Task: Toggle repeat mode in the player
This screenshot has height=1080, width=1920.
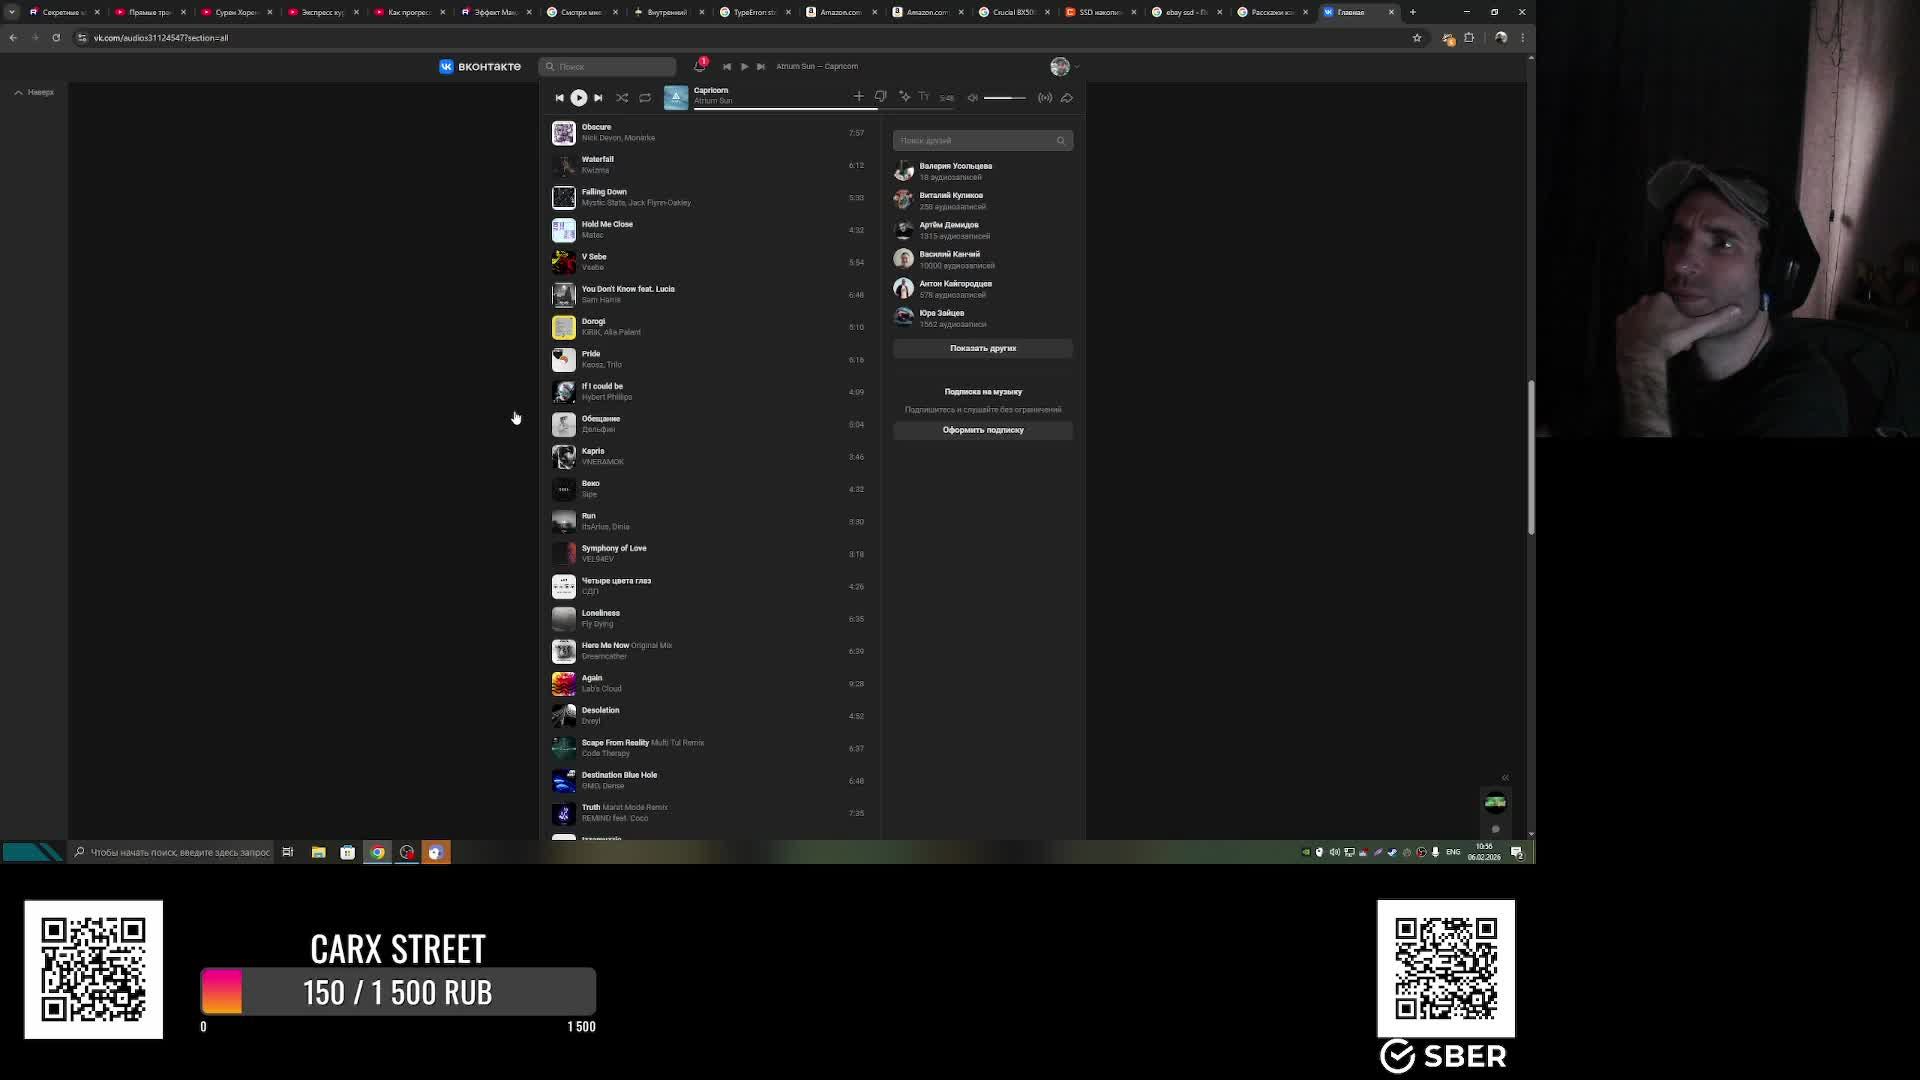Action: pos(645,98)
